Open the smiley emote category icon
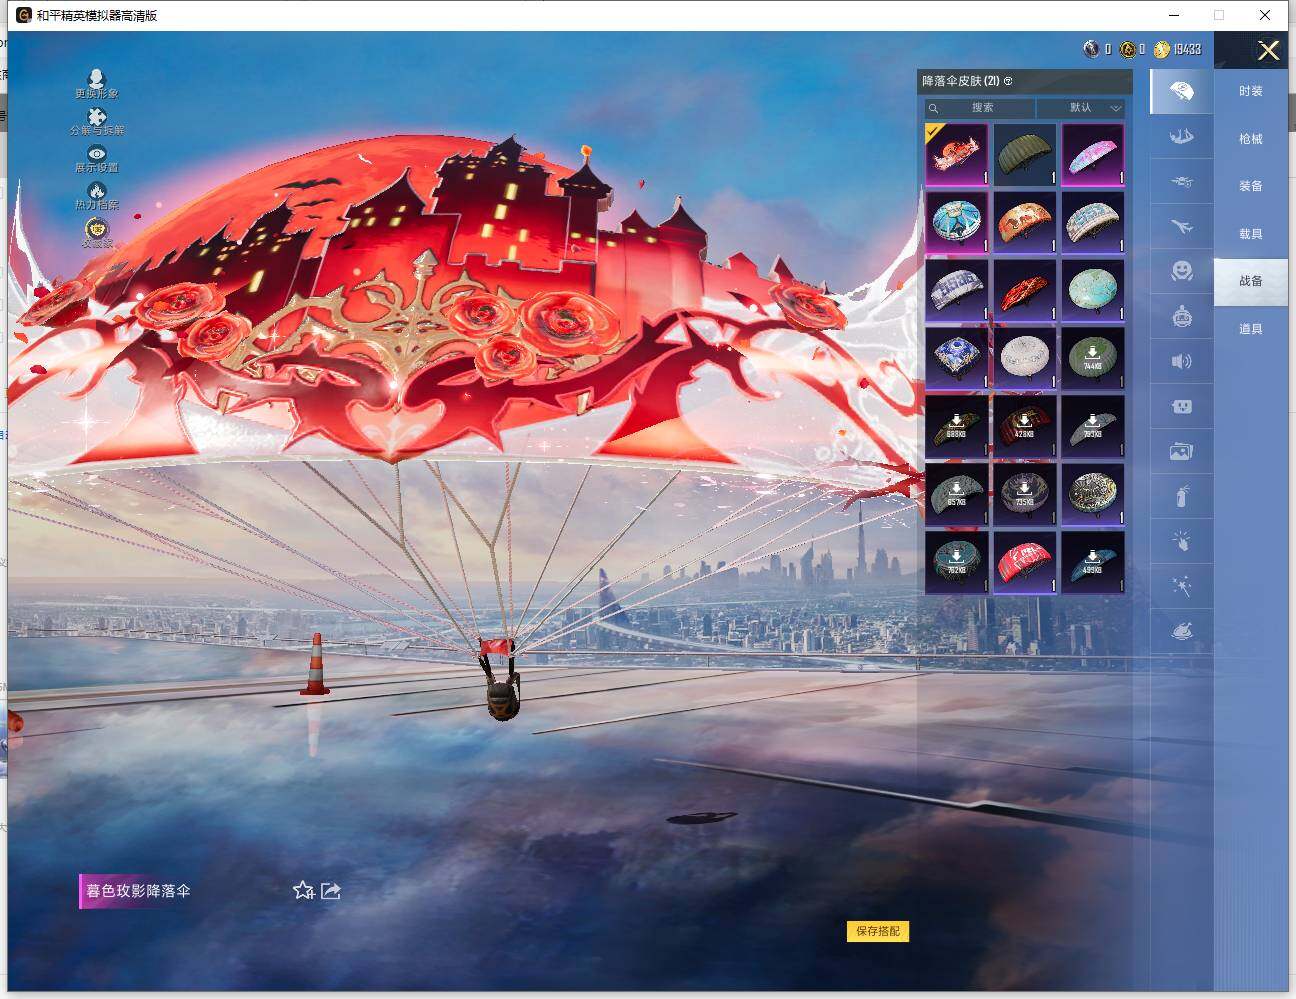The width and height of the screenshot is (1296, 999). click(1181, 271)
